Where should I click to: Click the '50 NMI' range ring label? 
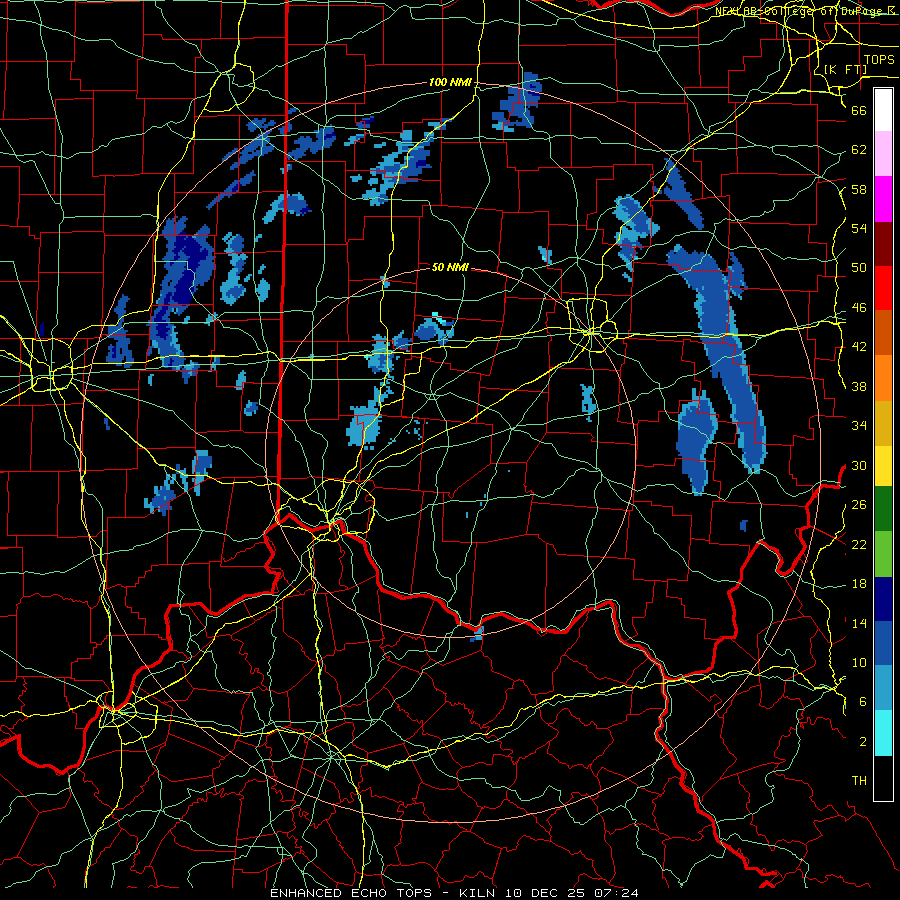click(x=450, y=267)
